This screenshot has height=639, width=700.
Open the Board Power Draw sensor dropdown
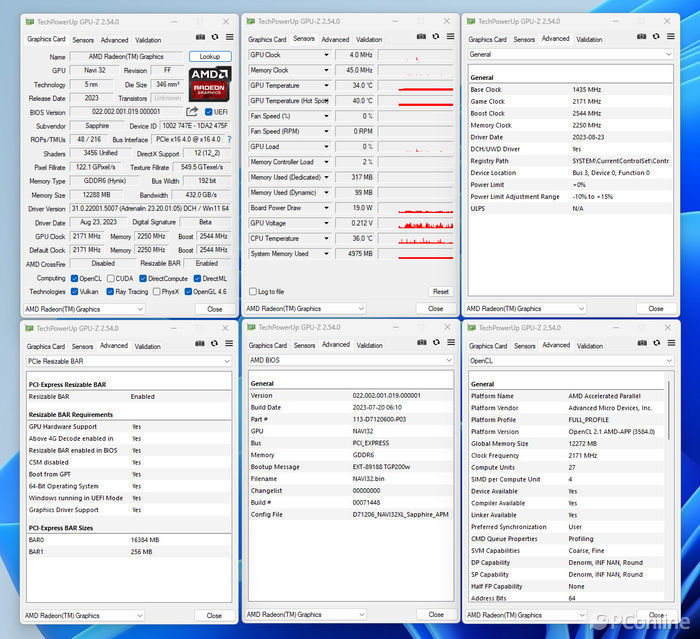326,208
